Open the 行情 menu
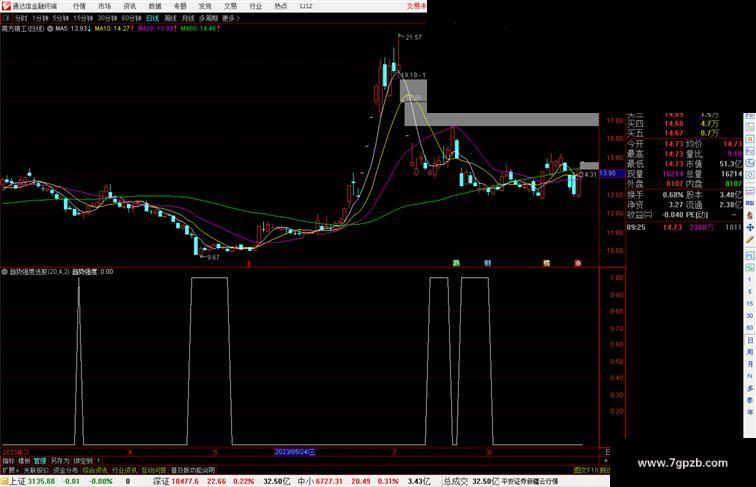Viewport: 756px width, 487px height. tap(80, 6)
